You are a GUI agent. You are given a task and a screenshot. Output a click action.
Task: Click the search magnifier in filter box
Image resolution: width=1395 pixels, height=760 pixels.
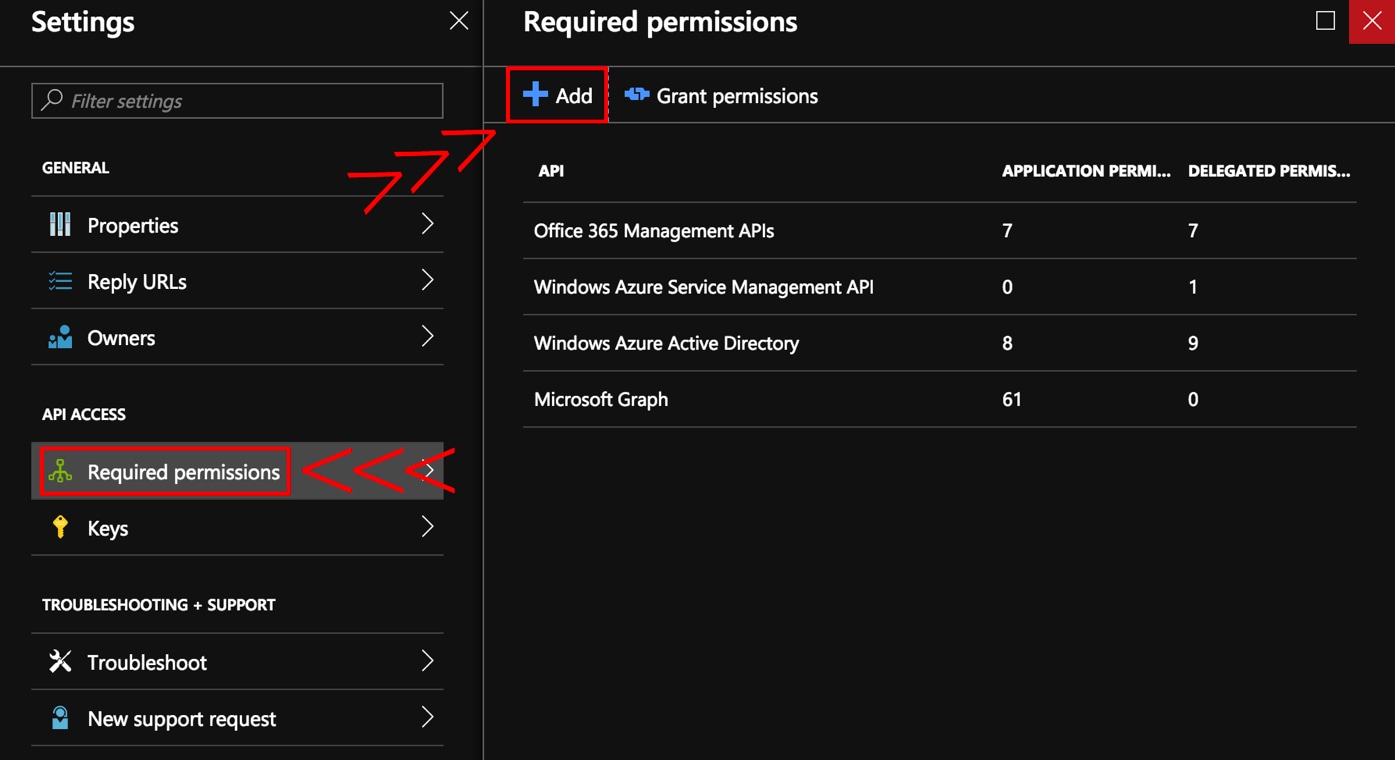pos(51,100)
